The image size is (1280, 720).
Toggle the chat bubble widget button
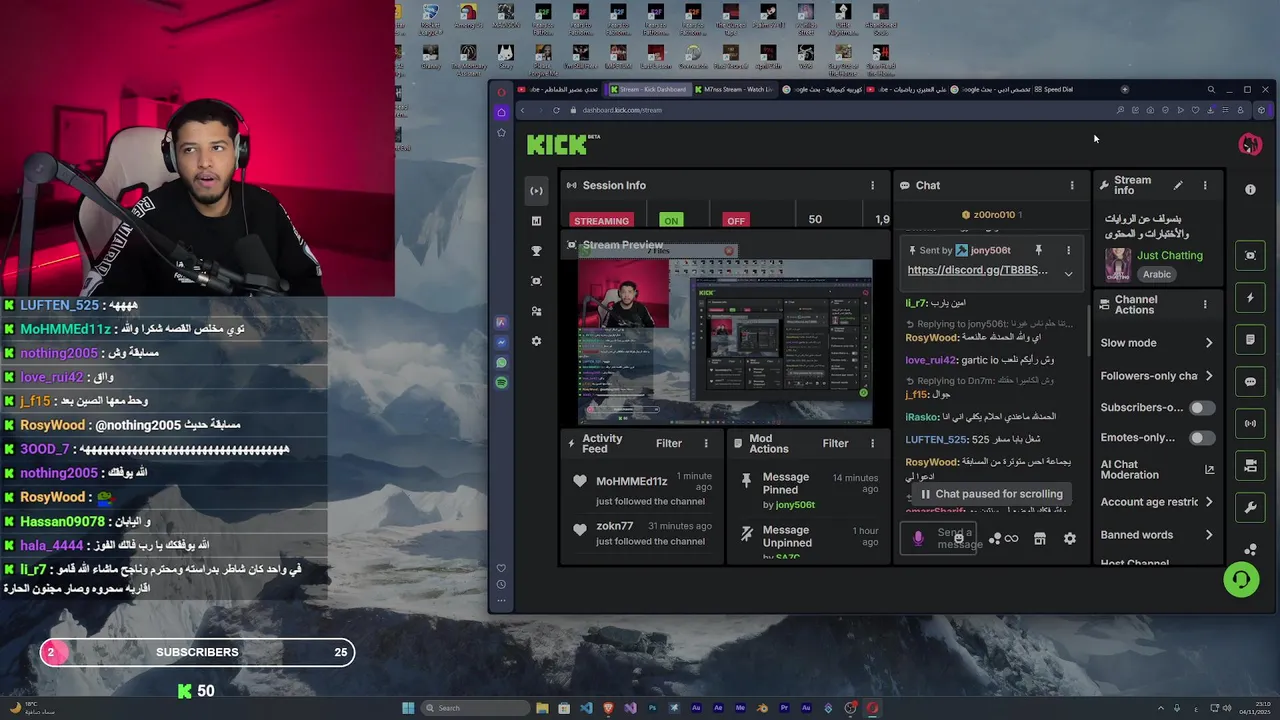click(x=1250, y=382)
